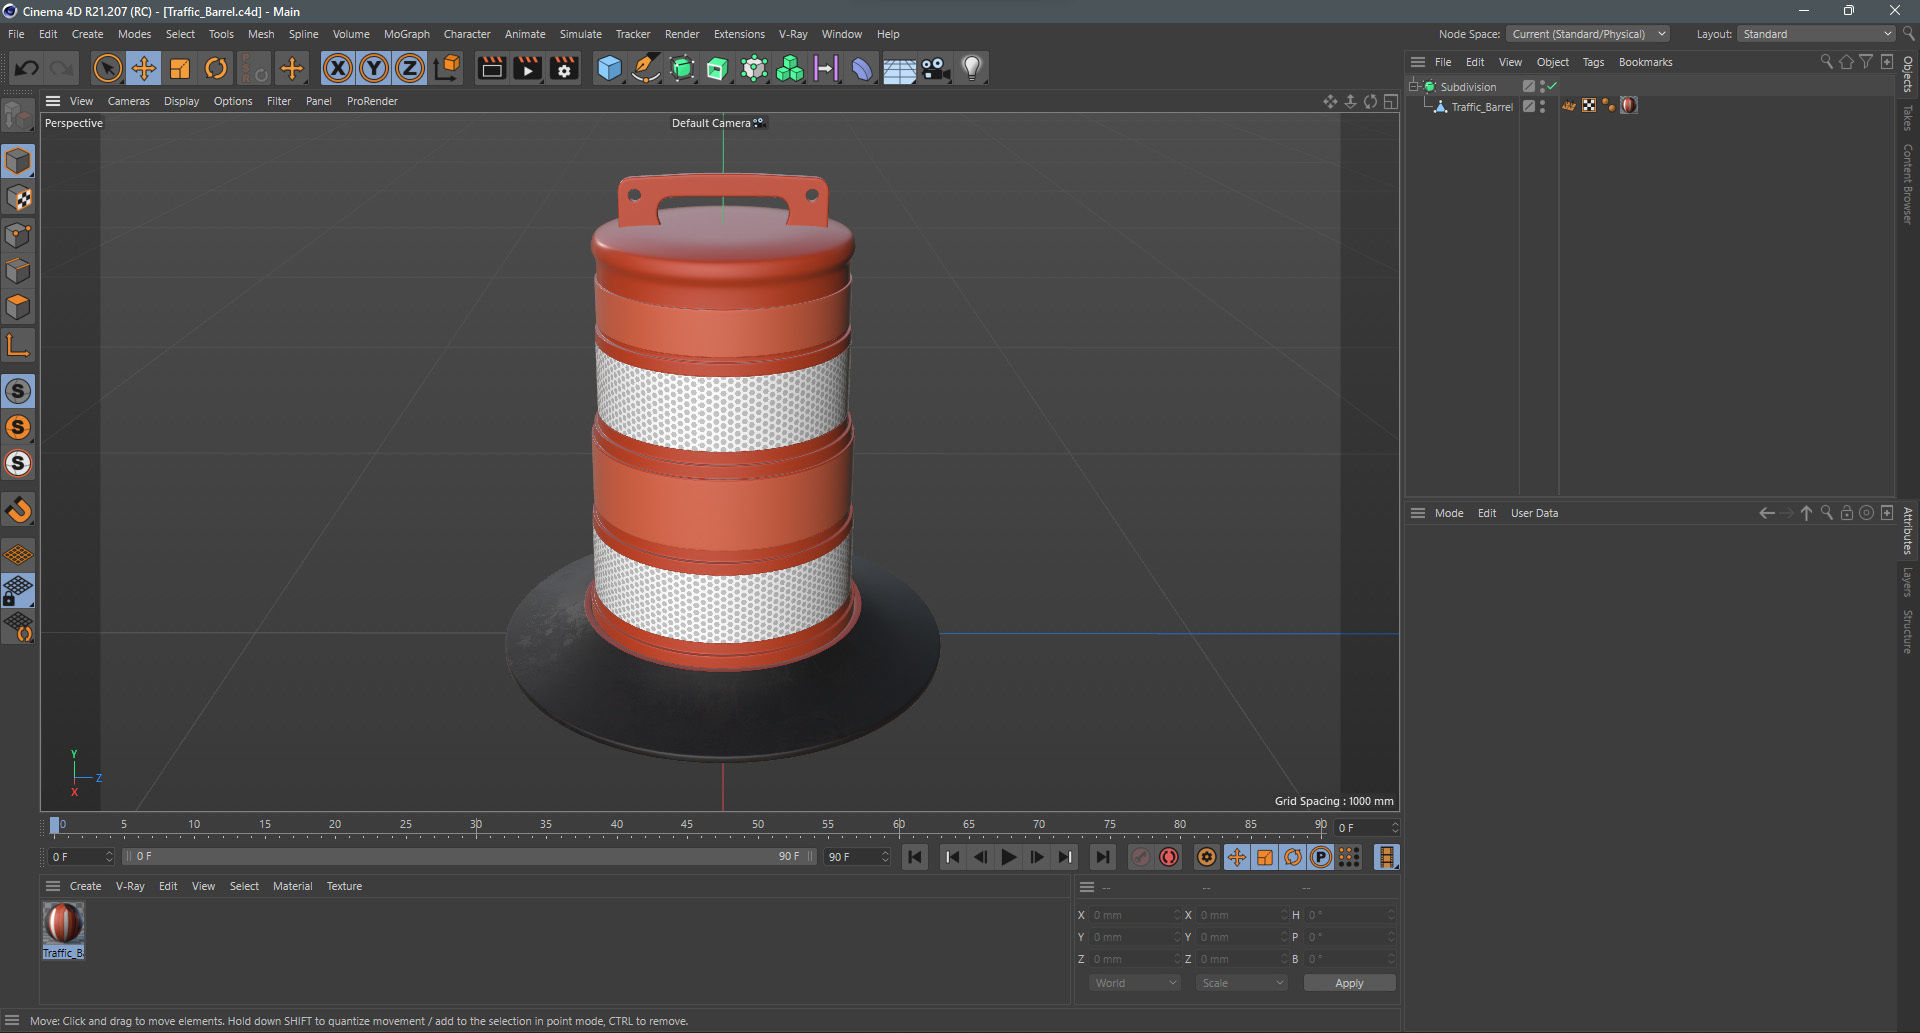
Task: Click Render to Picture Viewer icon
Action: (527, 68)
